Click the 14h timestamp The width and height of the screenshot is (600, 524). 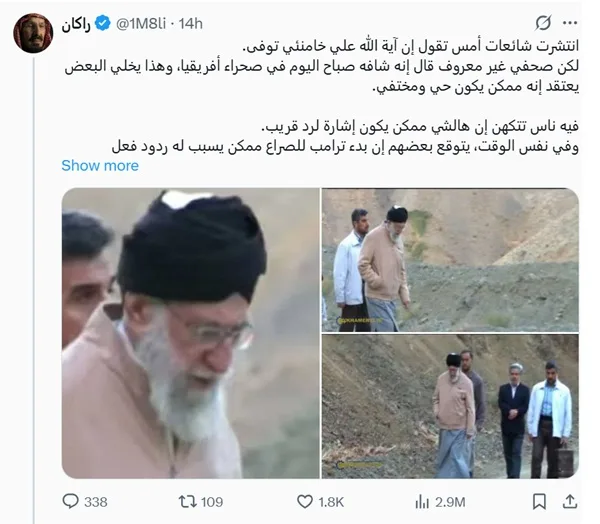191,24
